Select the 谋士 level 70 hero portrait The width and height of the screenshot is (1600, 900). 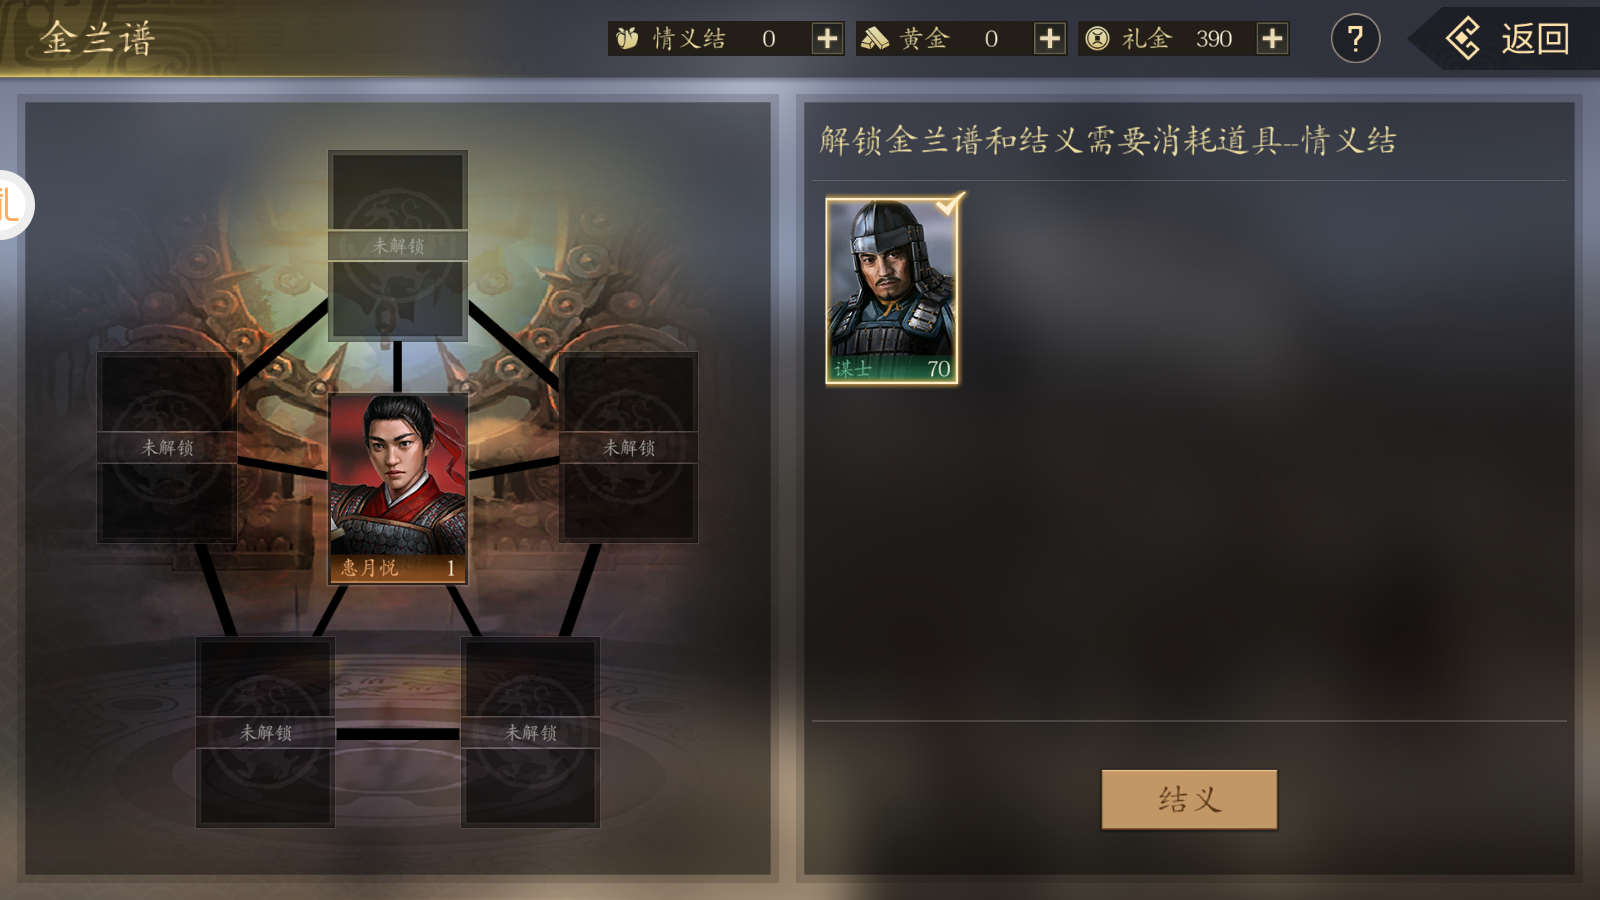click(892, 291)
